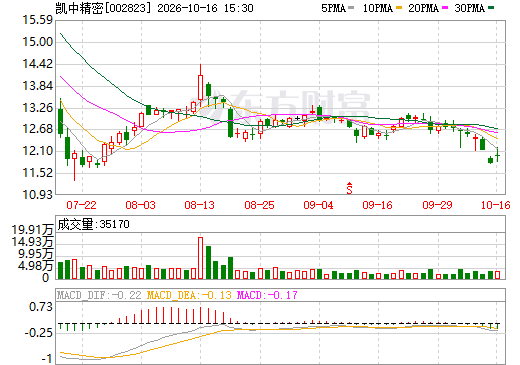Click the -0.25 MACD axis label
Viewport: 520px width, 365px height.
[39, 333]
